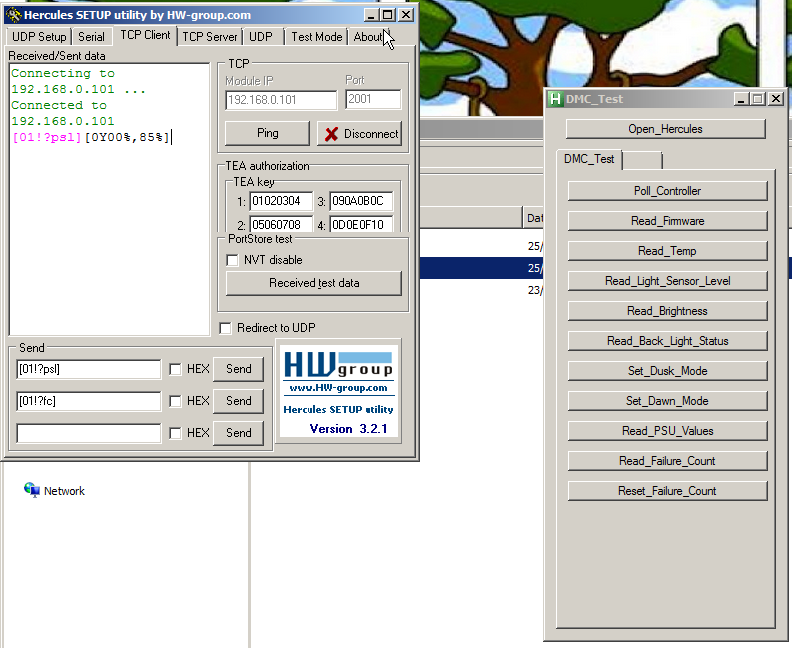Open the Test Mode tab

tap(316, 37)
